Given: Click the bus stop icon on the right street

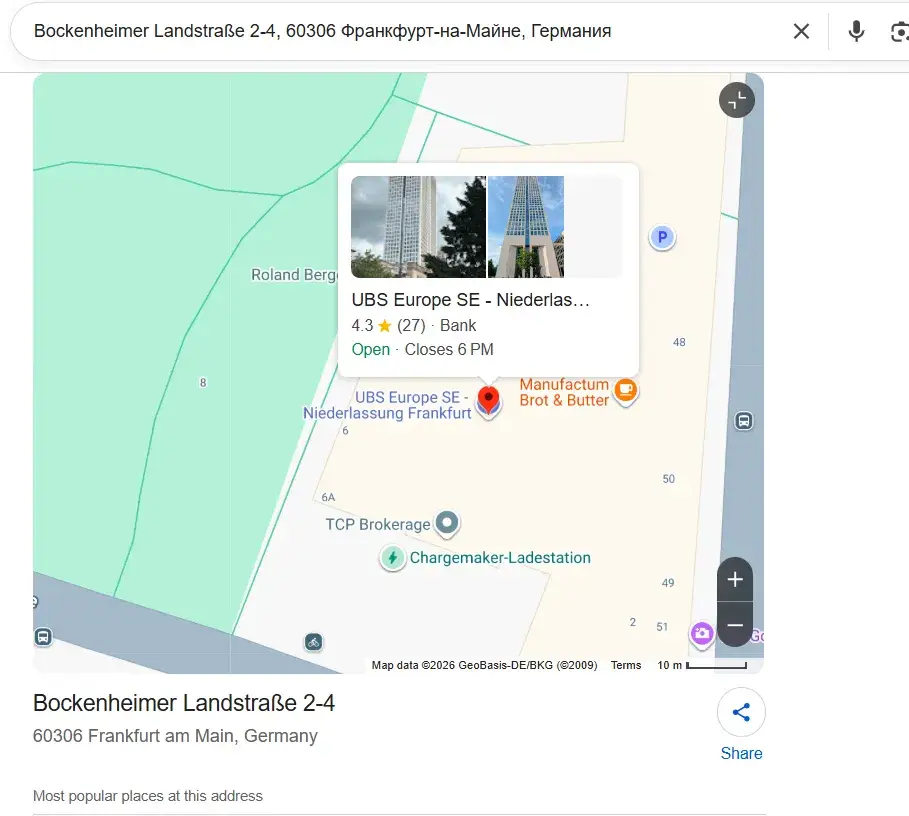Looking at the screenshot, I should tap(744, 421).
